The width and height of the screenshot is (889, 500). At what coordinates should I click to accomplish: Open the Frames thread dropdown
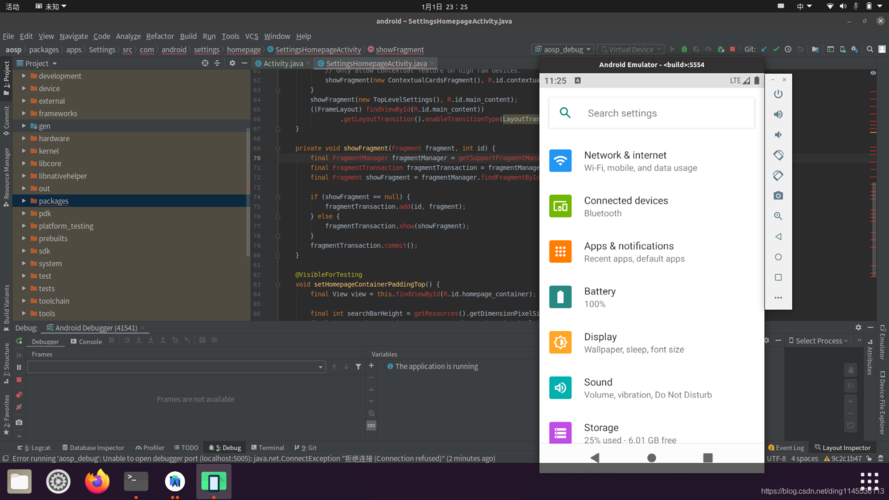click(x=176, y=367)
